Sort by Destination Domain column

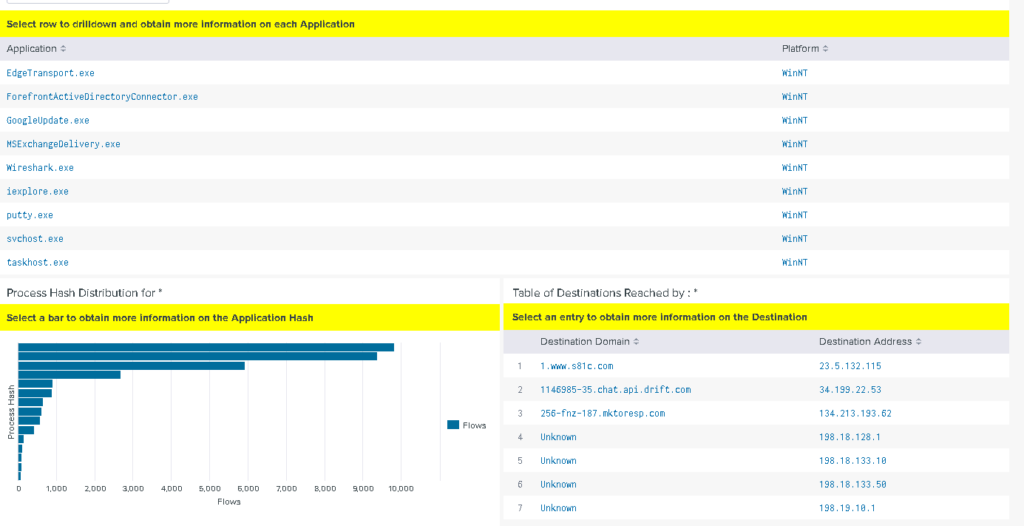pos(587,342)
